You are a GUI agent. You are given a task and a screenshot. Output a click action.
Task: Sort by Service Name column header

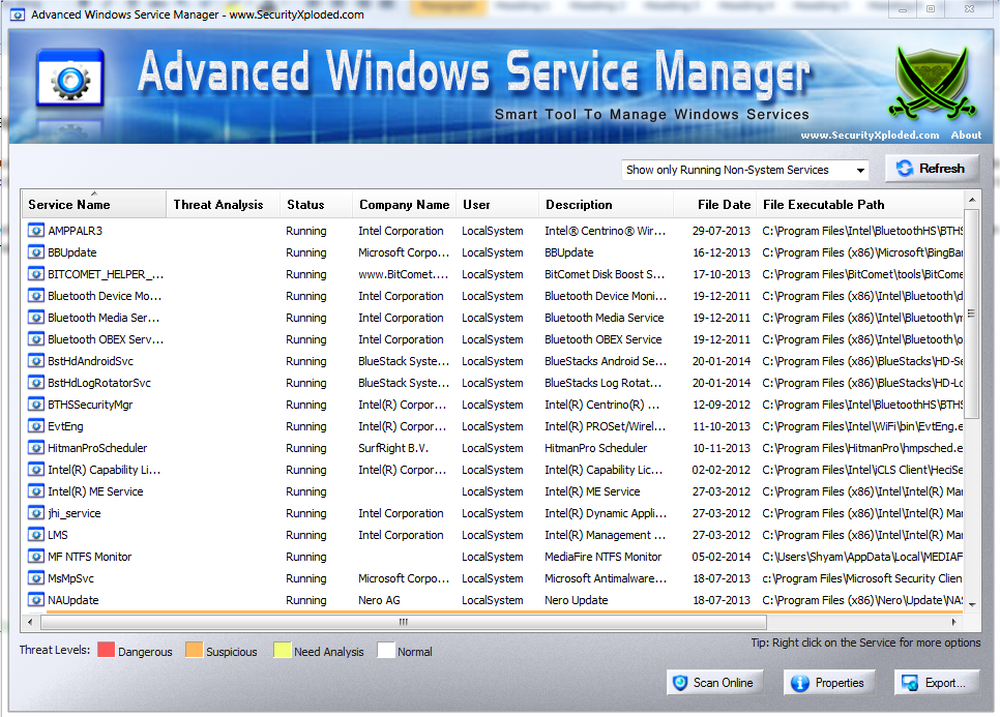94,204
